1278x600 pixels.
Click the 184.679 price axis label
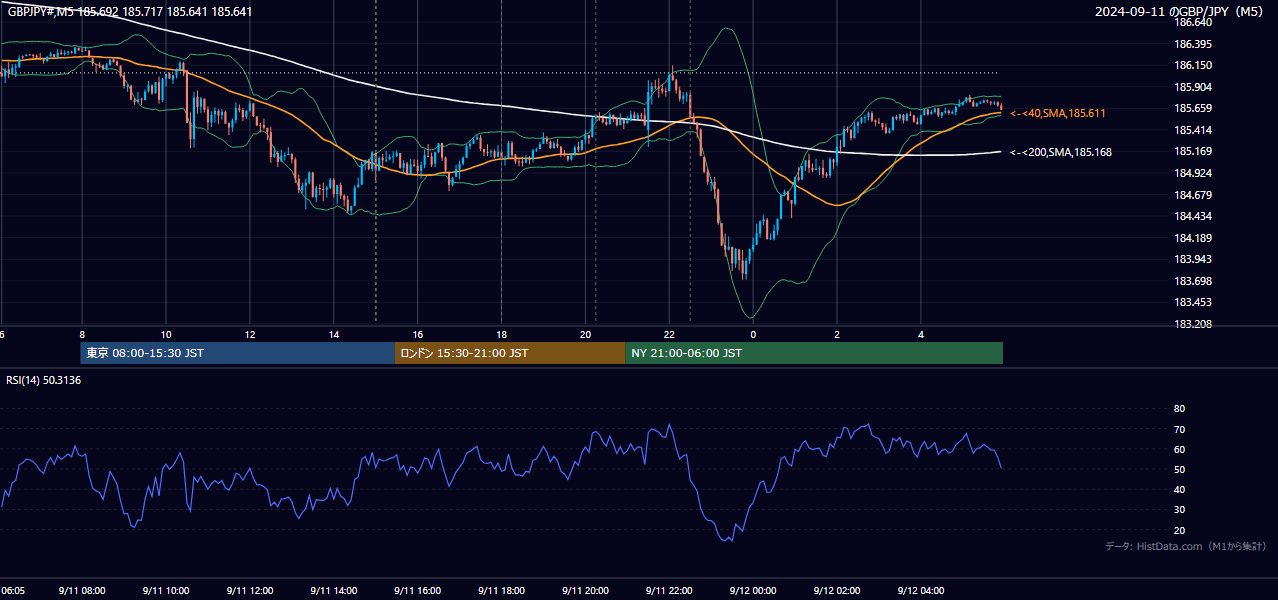(1193, 195)
